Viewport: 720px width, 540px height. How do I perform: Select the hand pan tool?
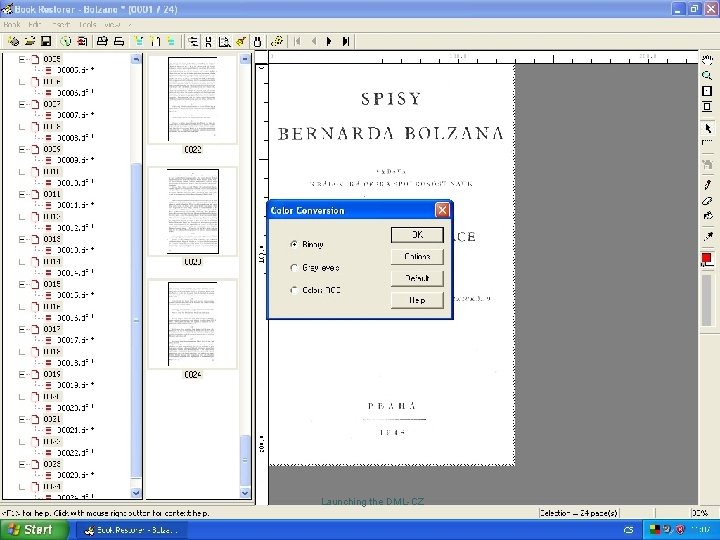click(x=707, y=60)
